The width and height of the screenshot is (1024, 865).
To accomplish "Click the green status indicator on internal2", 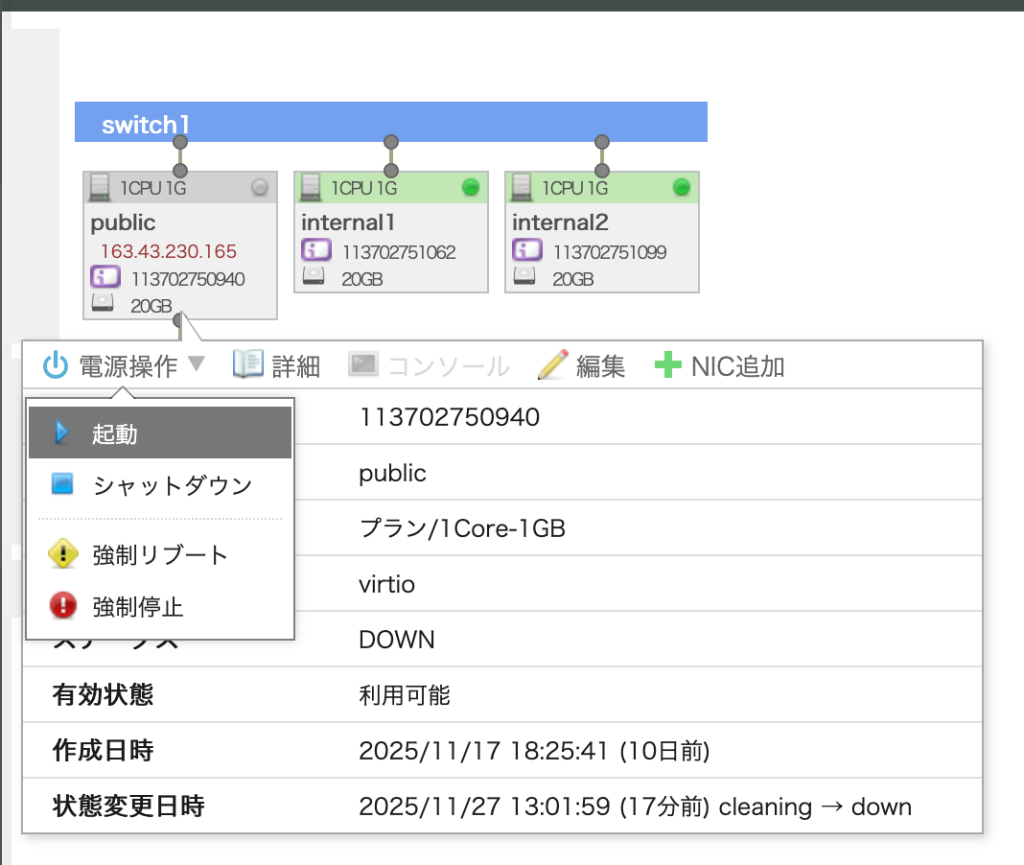I will click(x=681, y=187).
